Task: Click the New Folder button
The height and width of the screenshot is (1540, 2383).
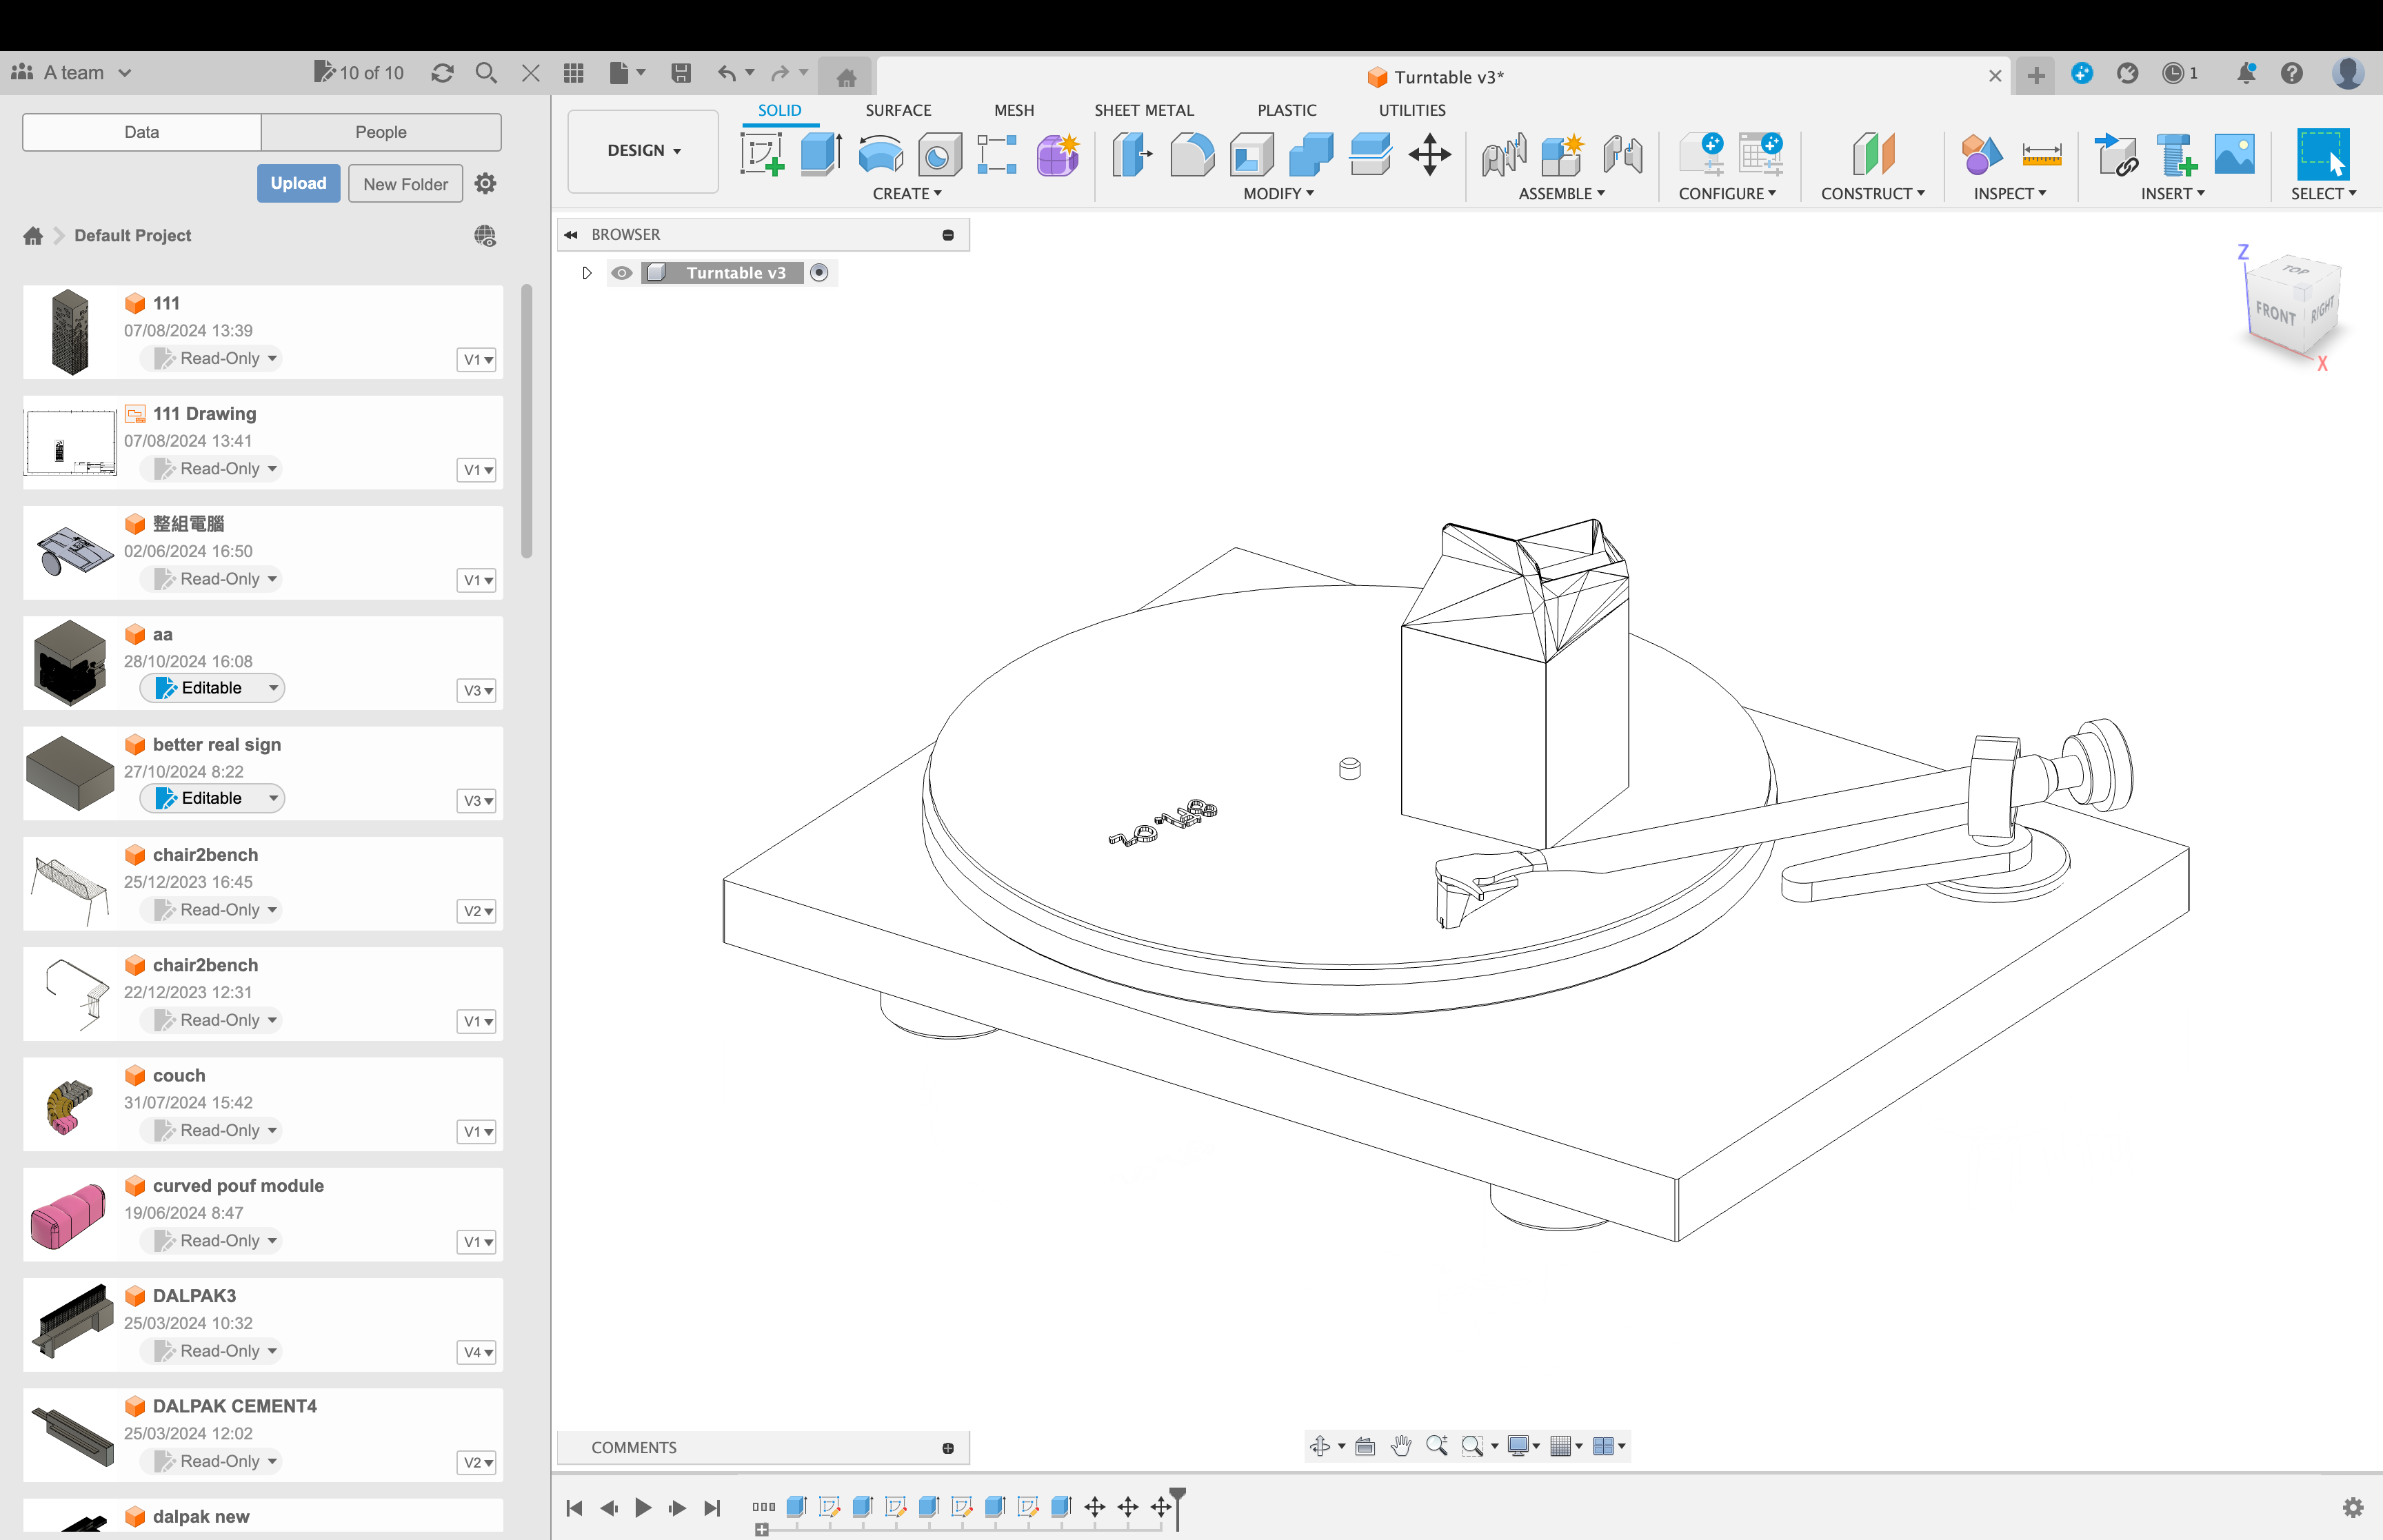Action: [405, 184]
